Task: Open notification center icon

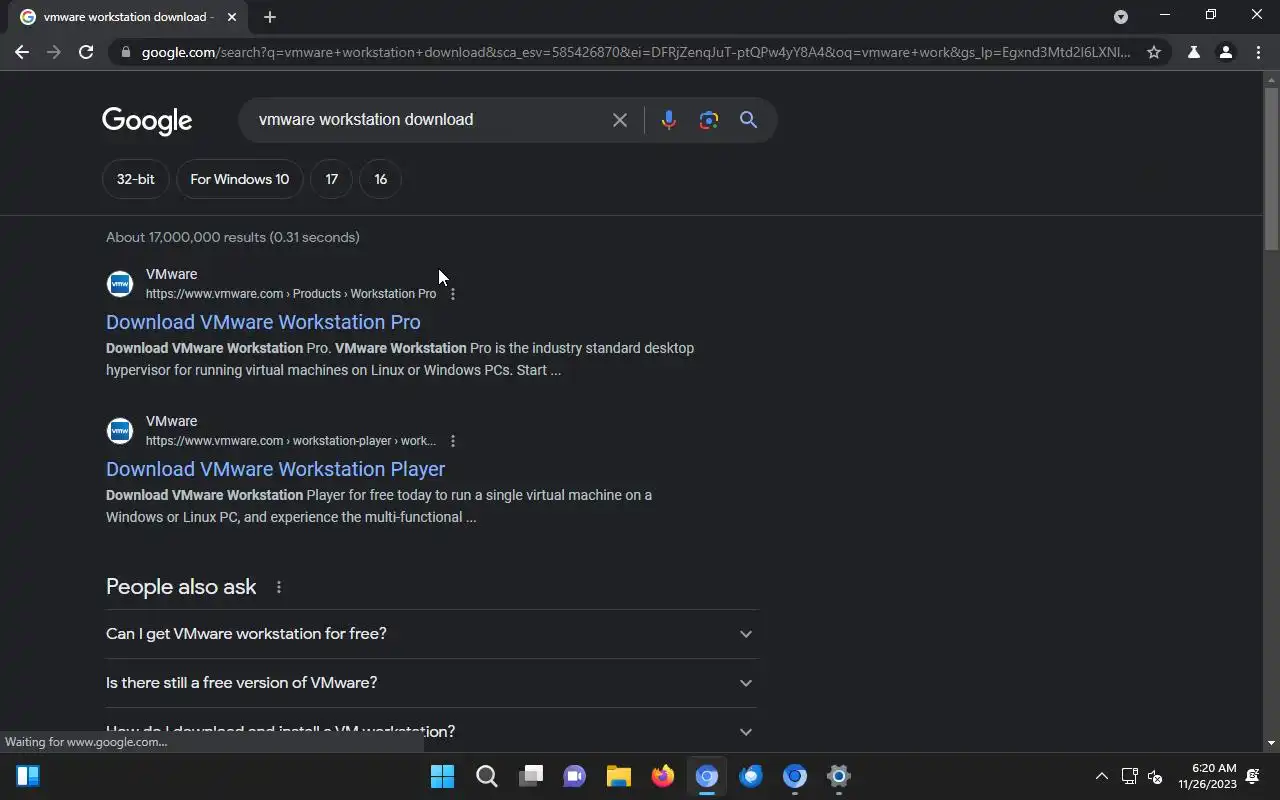Action: tap(1253, 776)
